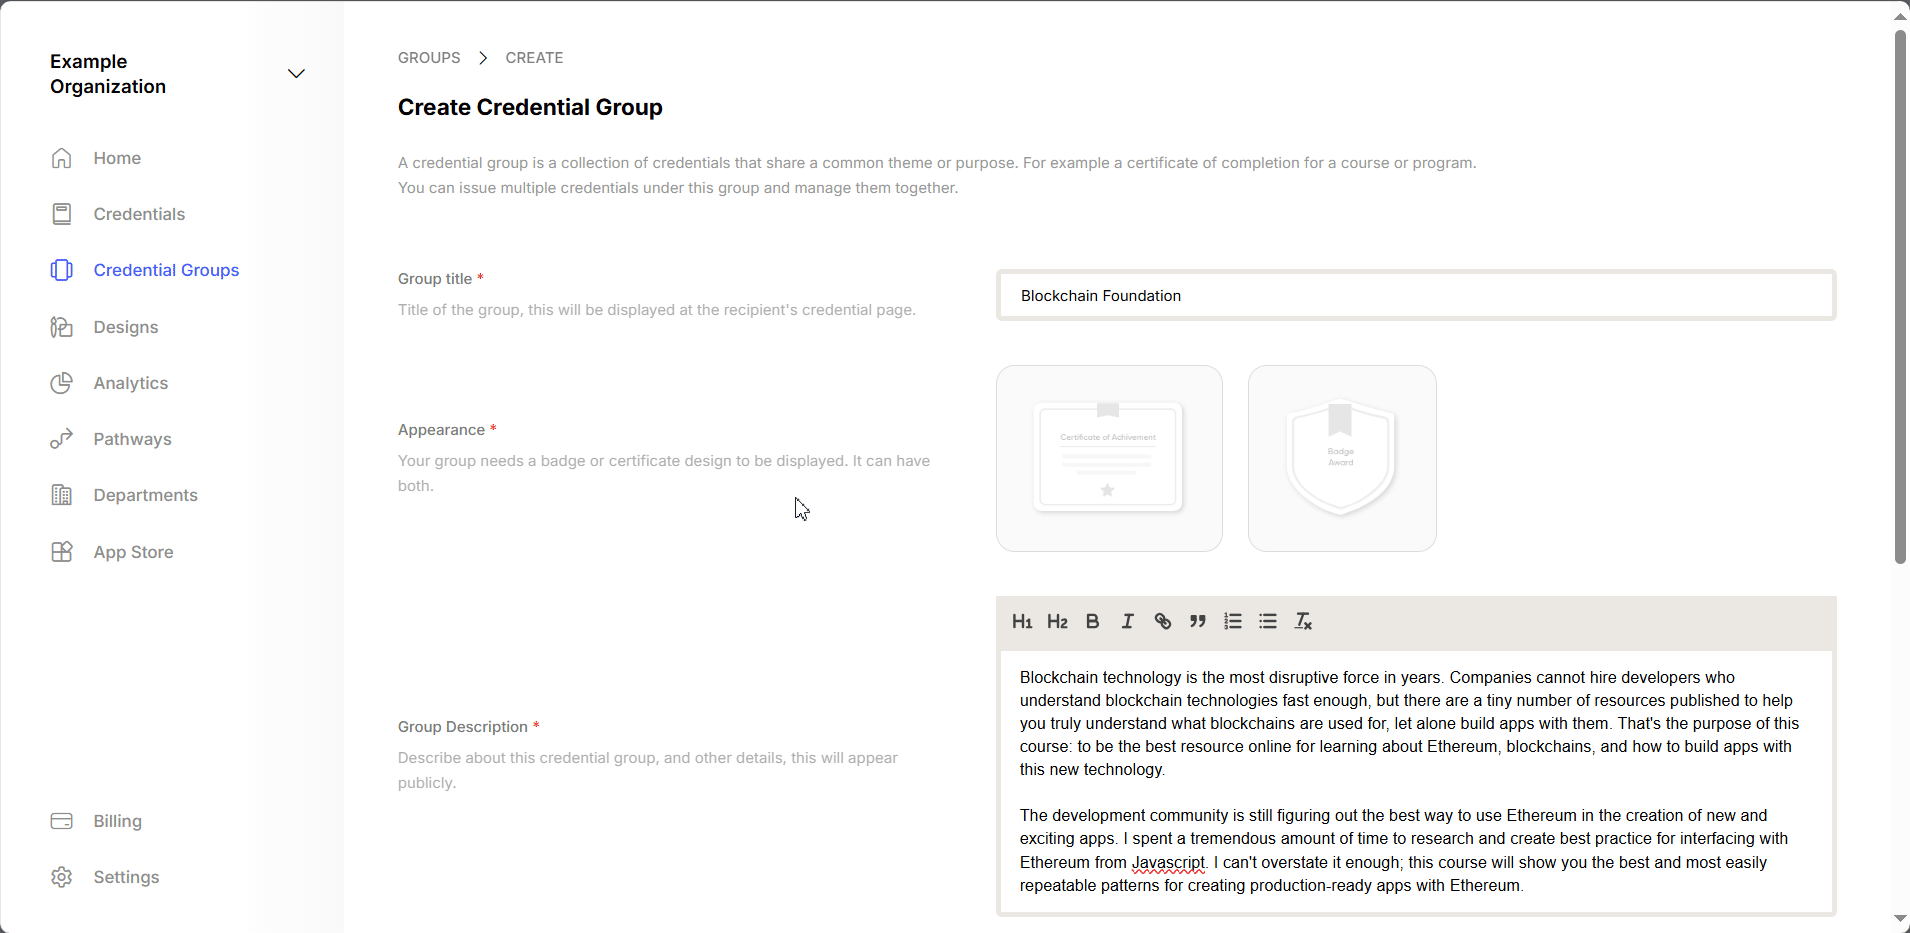Screen dimensions: 1910x933
Task: Select the badge appearance design
Action: [x=1340, y=458]
